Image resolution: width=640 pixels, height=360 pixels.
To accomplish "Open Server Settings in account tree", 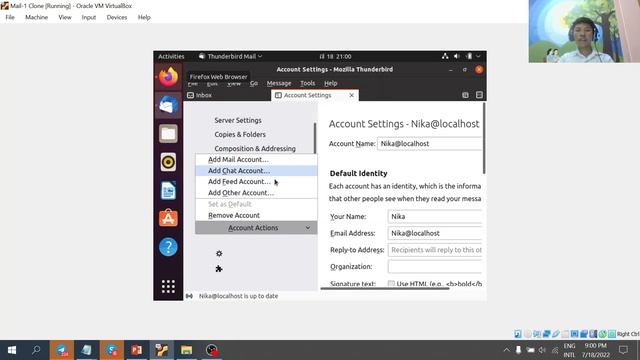I will pyautogui.click(x=238, y=120).
